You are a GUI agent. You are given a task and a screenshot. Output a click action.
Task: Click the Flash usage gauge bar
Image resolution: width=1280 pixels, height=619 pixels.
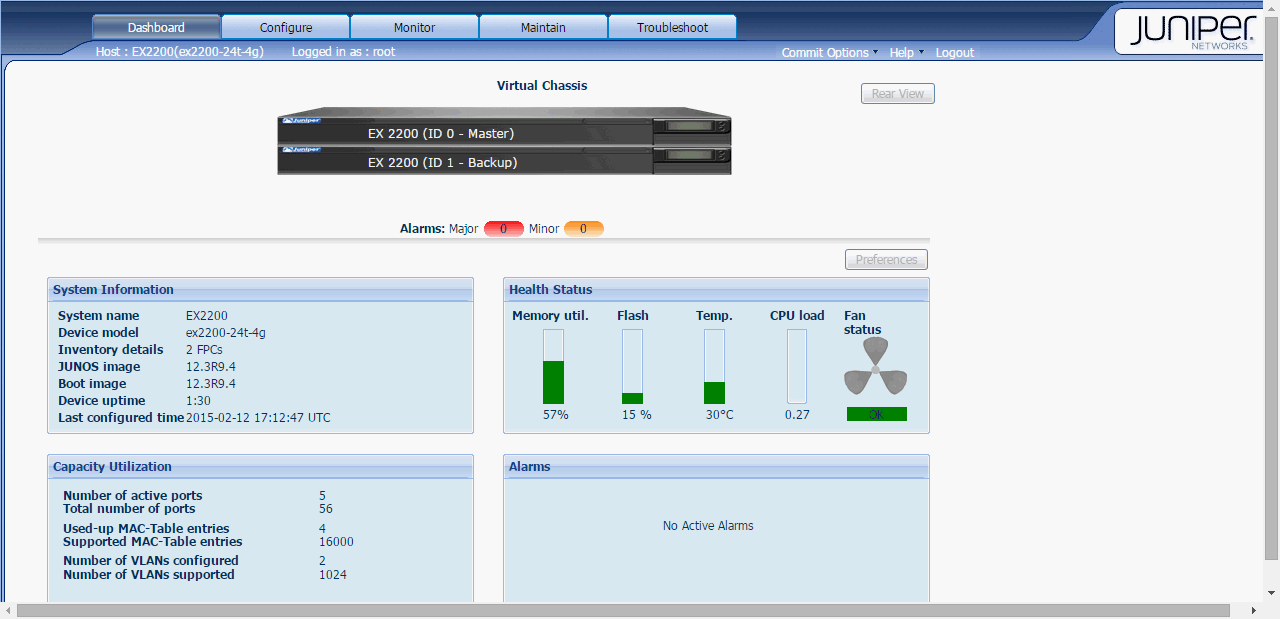[x=632, y=367]
